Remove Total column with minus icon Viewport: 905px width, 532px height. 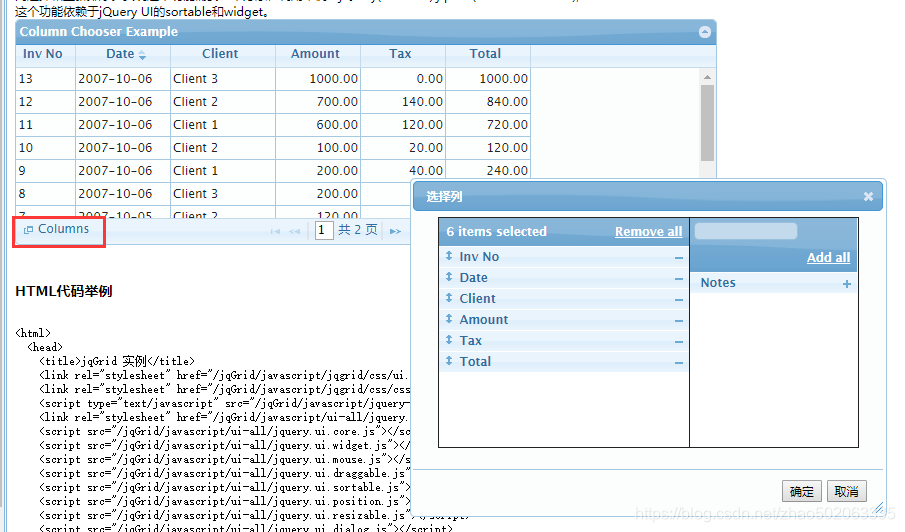(679, 363)
